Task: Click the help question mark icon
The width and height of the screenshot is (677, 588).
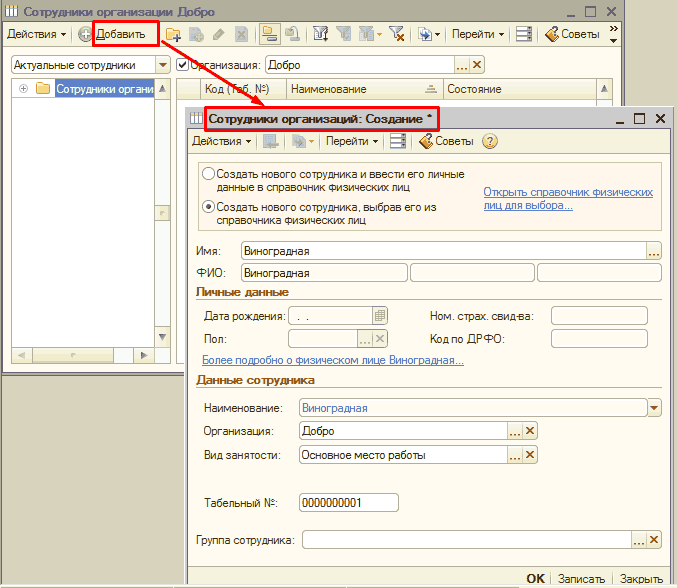Action: tap(489, 141)
